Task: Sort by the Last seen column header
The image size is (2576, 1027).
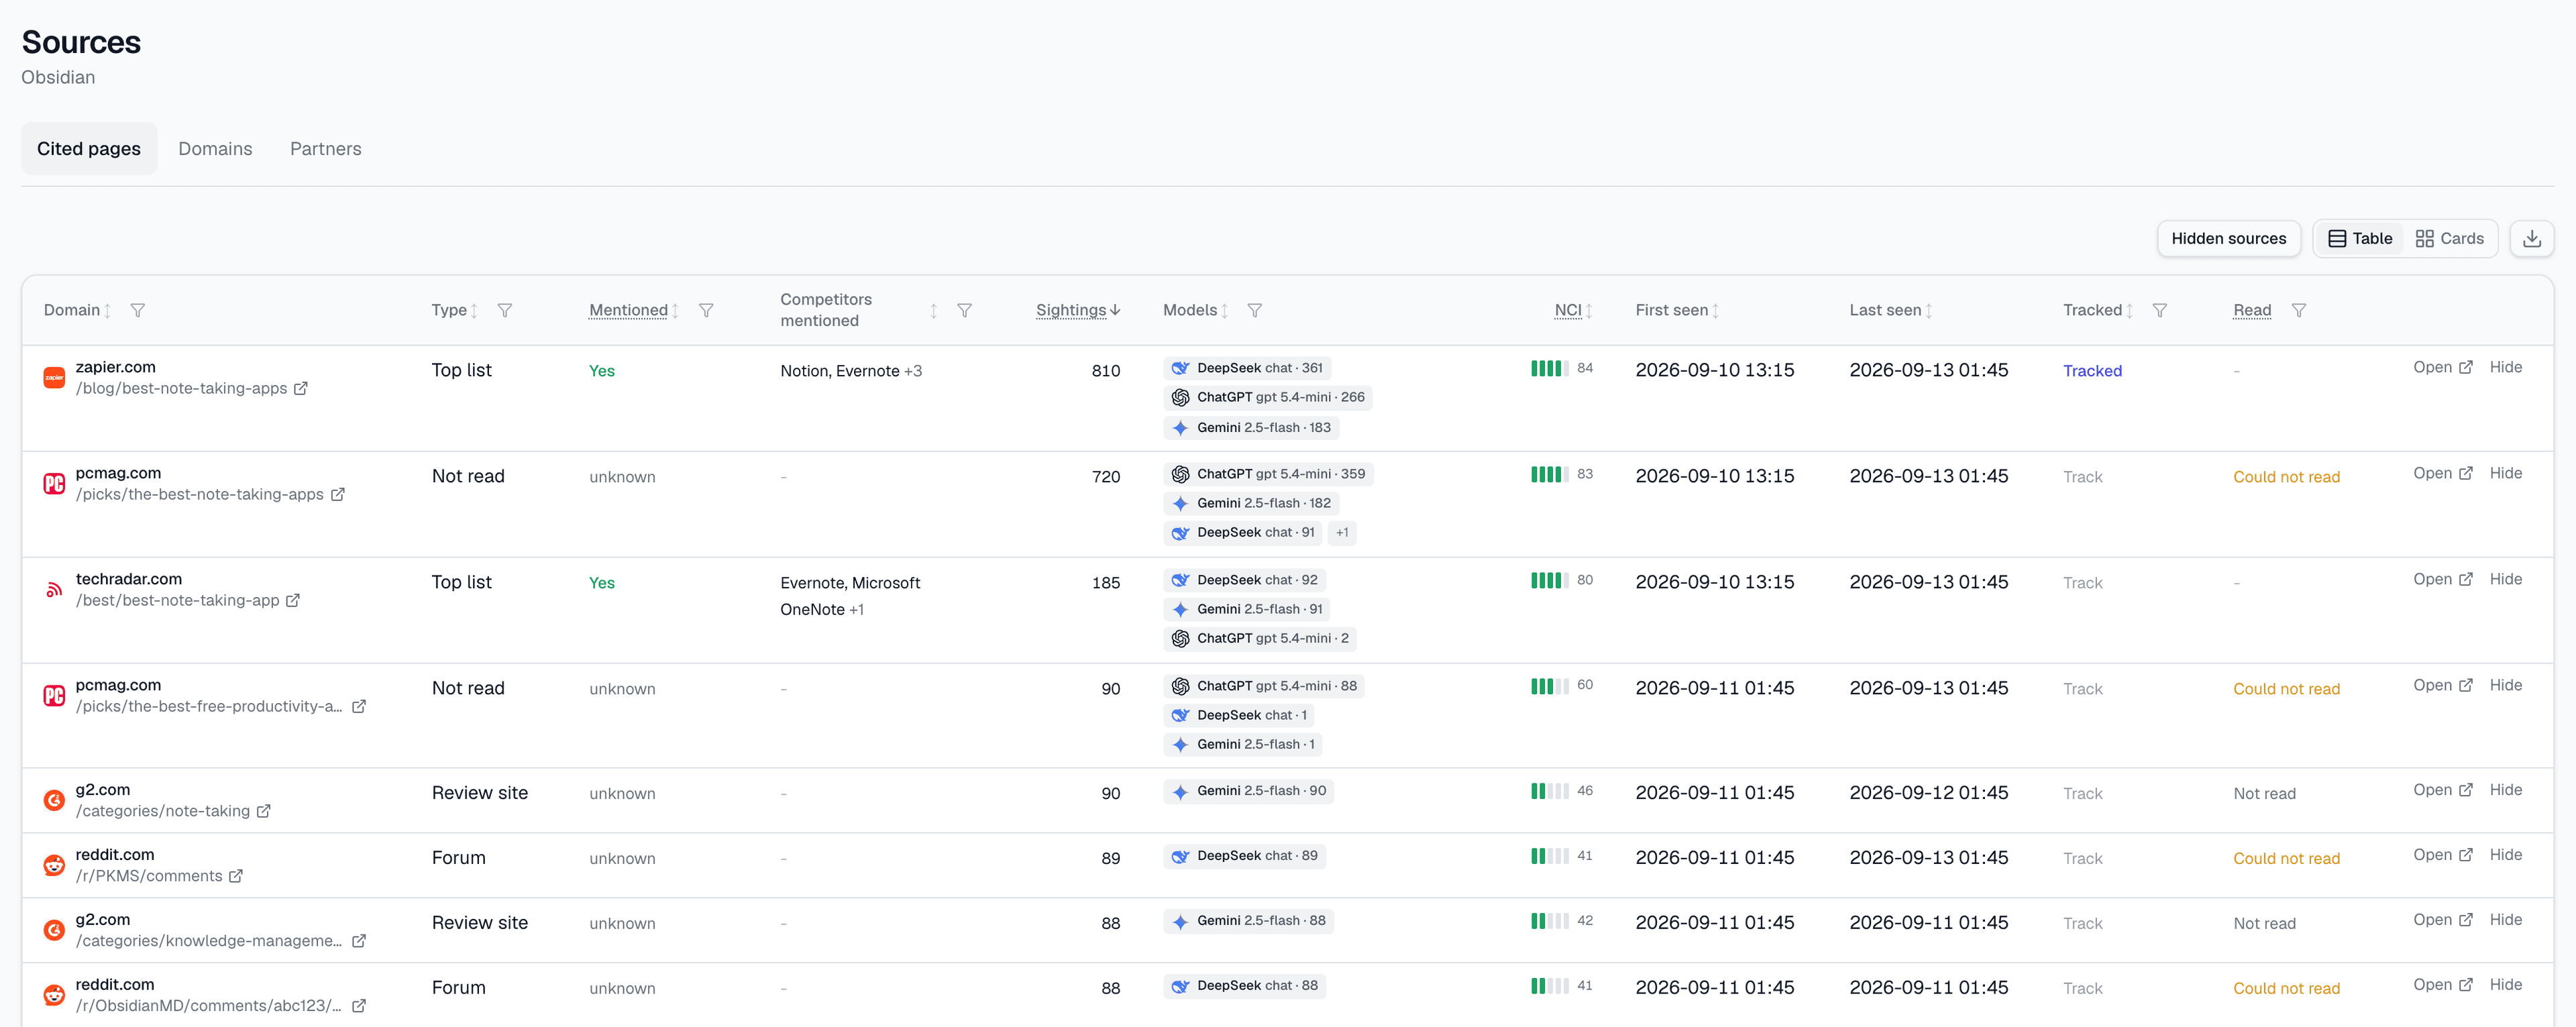Action: 1890,310
